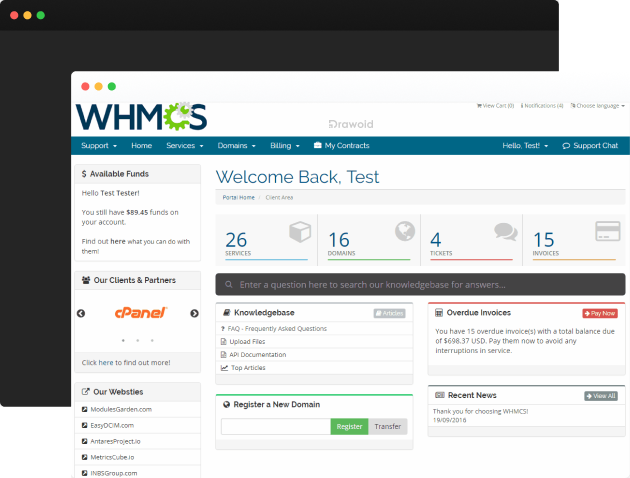This screenshot has height=478, width=630.
Task: Open the Upload Files article
Action: [247, 342]
